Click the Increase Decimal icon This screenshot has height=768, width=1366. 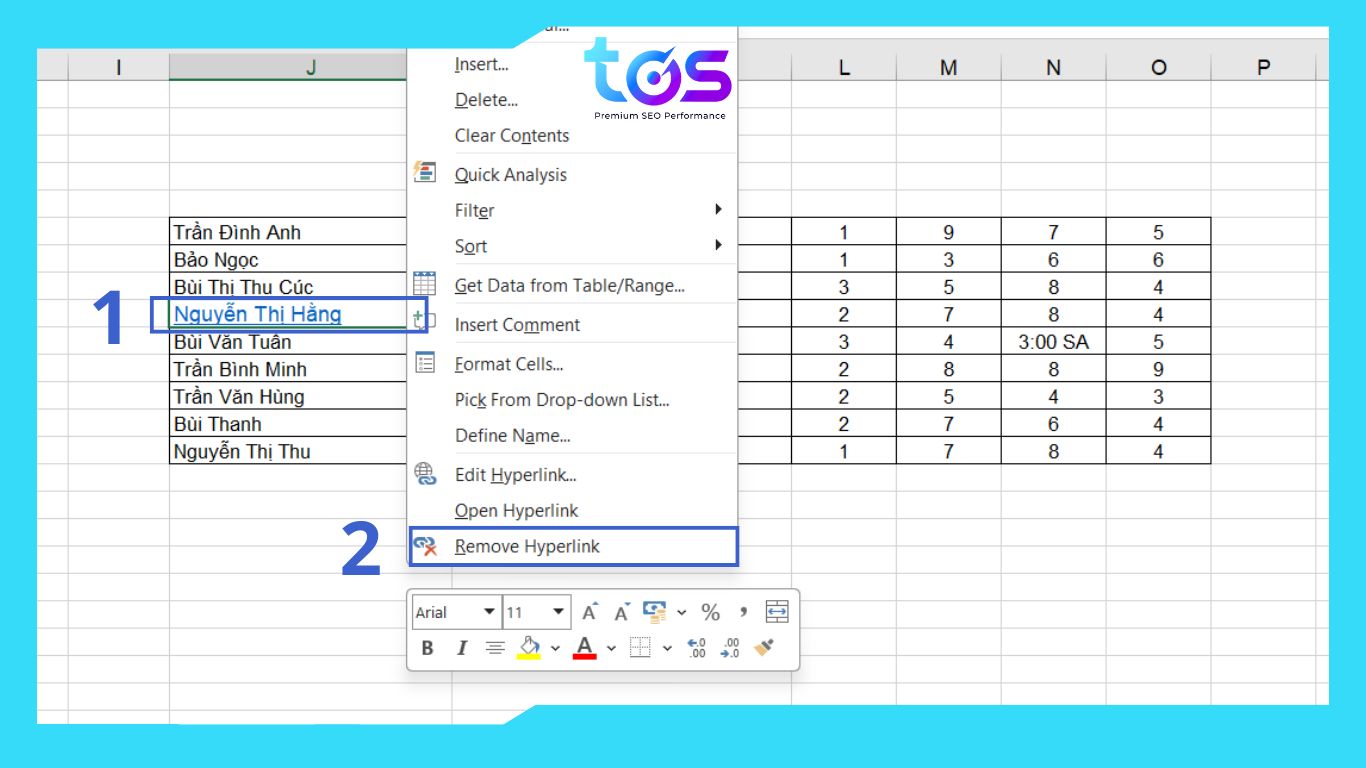point(697,648)
